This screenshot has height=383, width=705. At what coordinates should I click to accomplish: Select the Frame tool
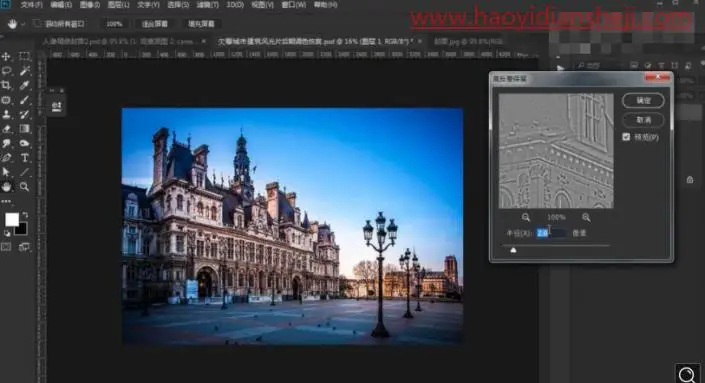(6, 100)
